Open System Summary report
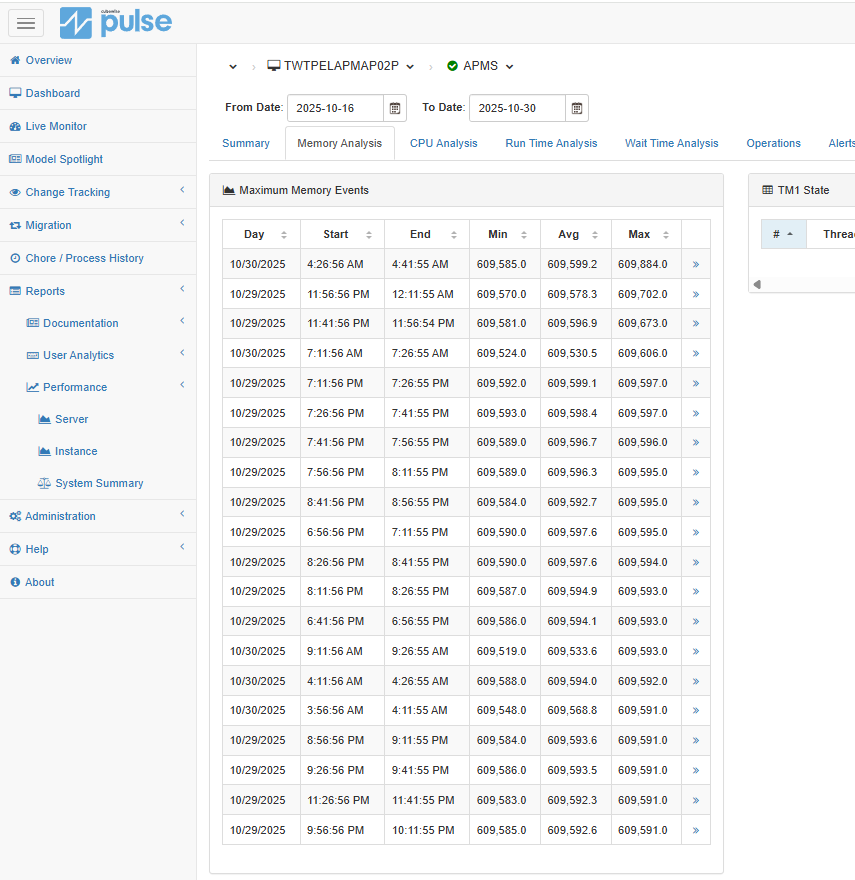This screenshot has width=855, height=880. coord(99,483)
